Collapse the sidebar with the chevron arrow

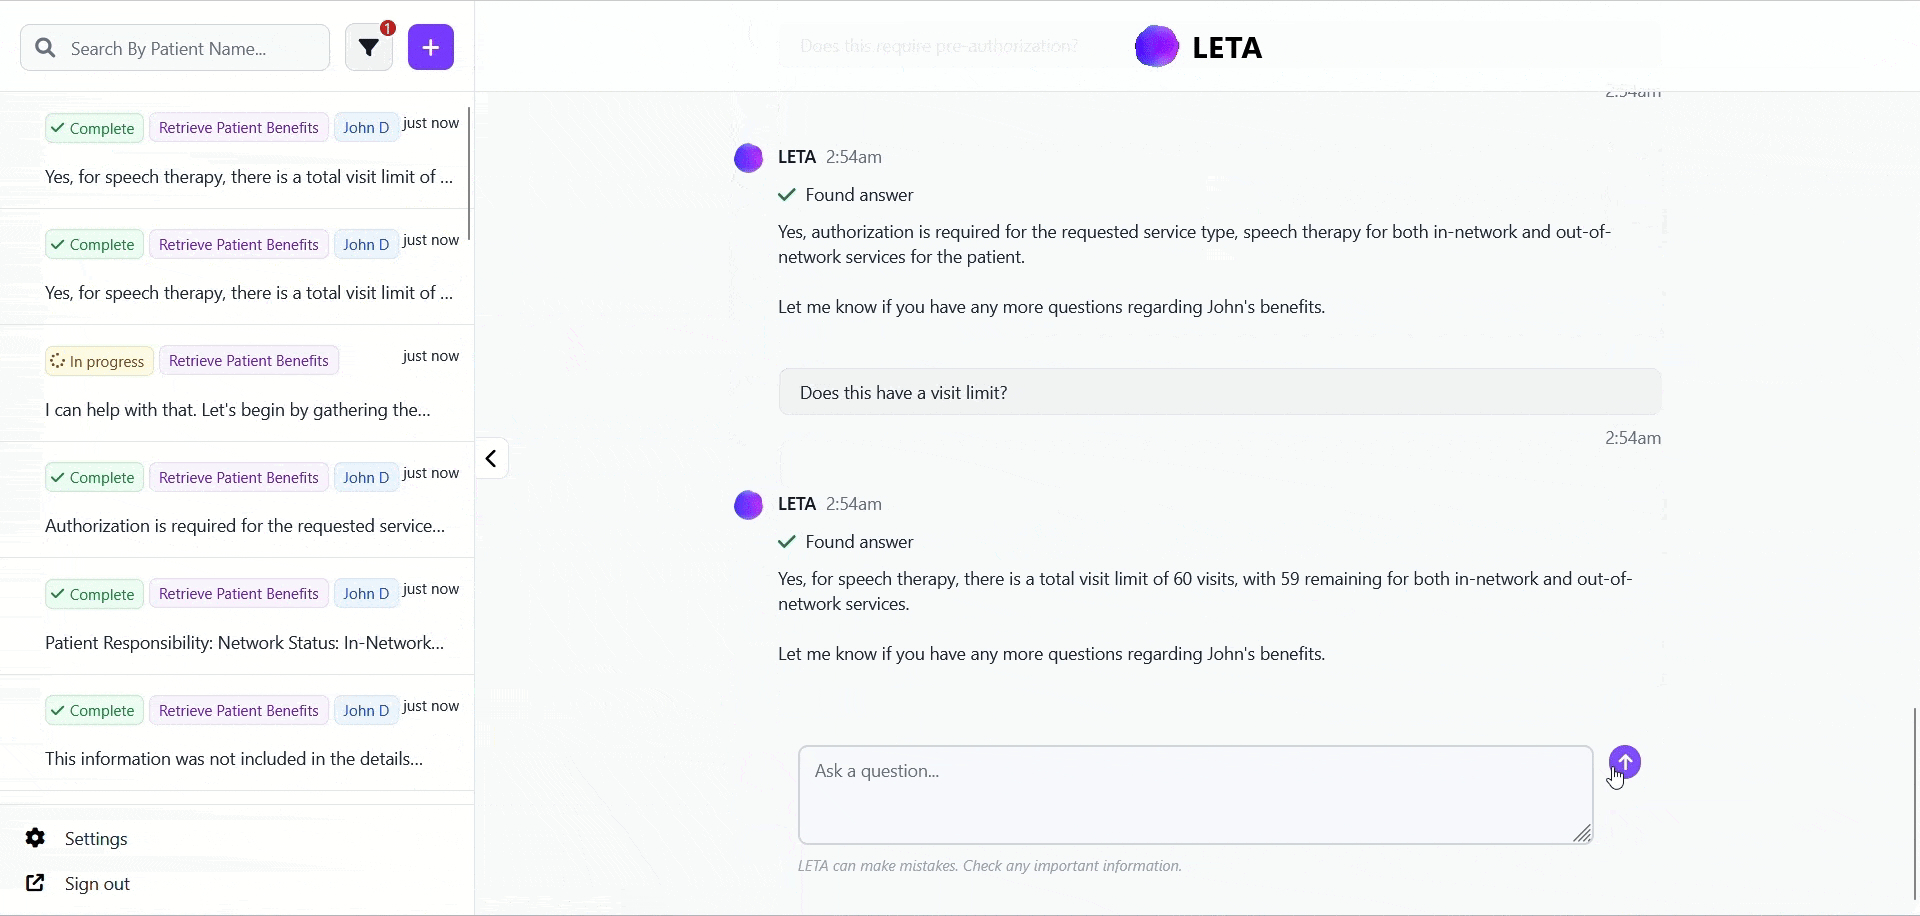491,459
